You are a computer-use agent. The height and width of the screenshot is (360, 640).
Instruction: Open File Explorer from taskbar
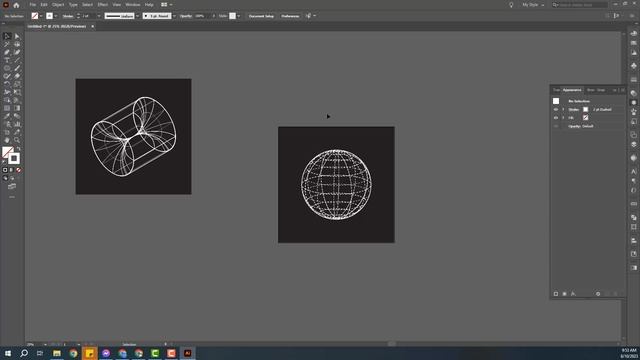click(x=57, y=353)
